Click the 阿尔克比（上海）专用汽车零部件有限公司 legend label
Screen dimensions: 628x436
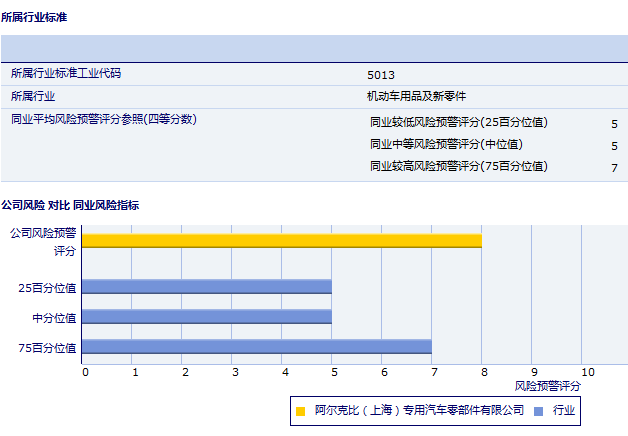point(419,410)
